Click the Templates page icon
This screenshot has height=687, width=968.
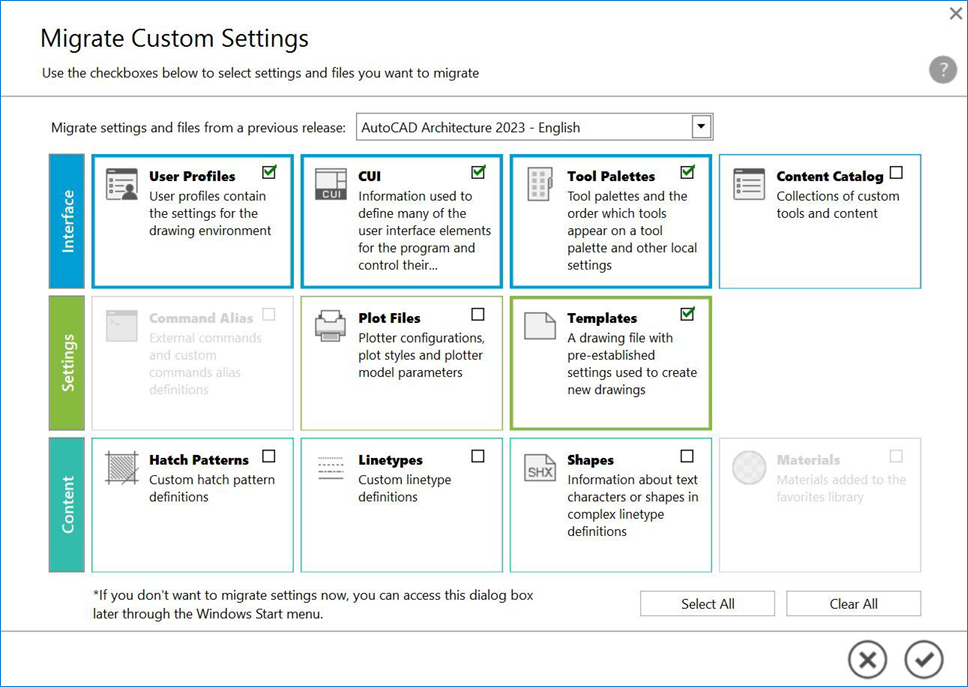pos(540,326)
